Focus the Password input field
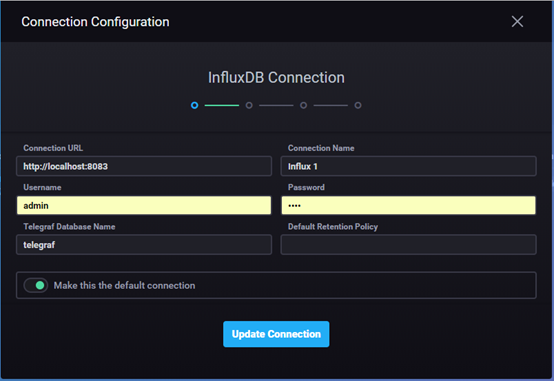Image resolution: width=554 pixels, height=381 pixels. point(408,205)
